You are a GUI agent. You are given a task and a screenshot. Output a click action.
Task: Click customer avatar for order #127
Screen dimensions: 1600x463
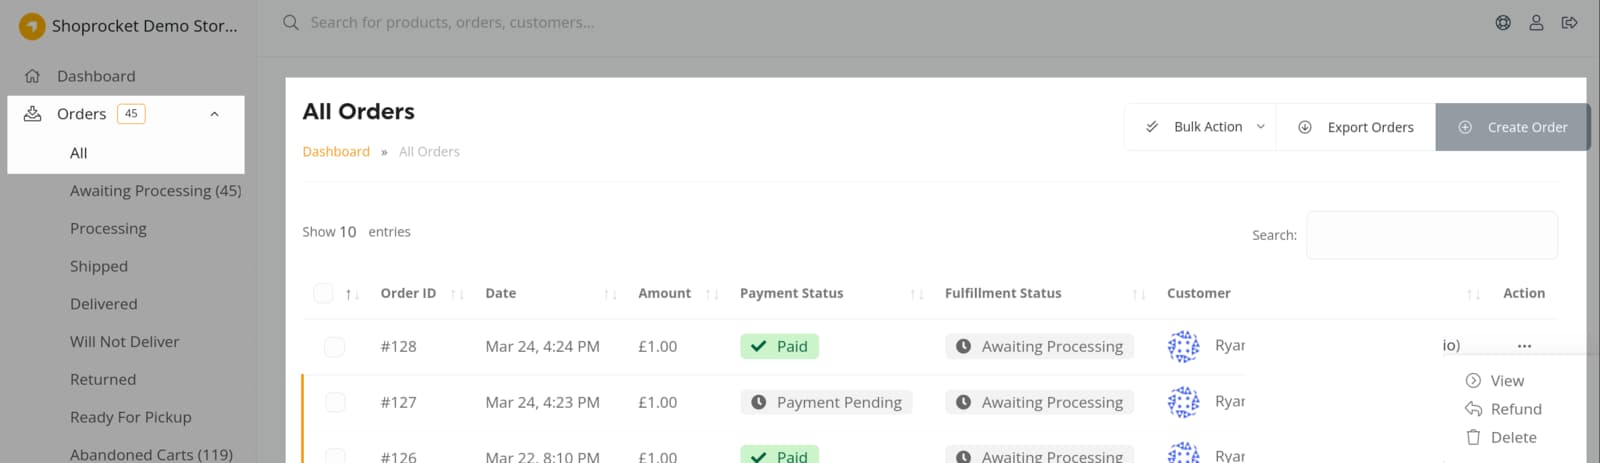(x=1183, y=402)
